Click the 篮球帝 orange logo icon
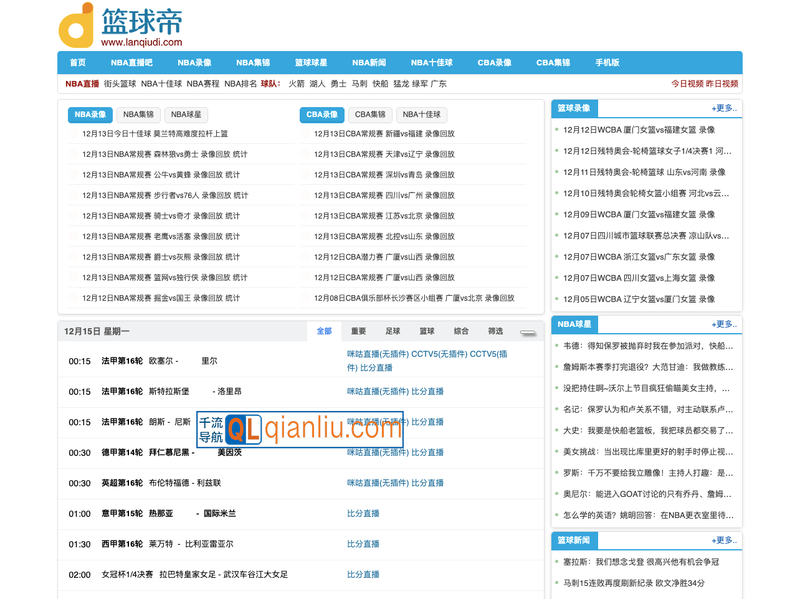Viewport: 800px width, 599px height. click(x=77, y=25)
